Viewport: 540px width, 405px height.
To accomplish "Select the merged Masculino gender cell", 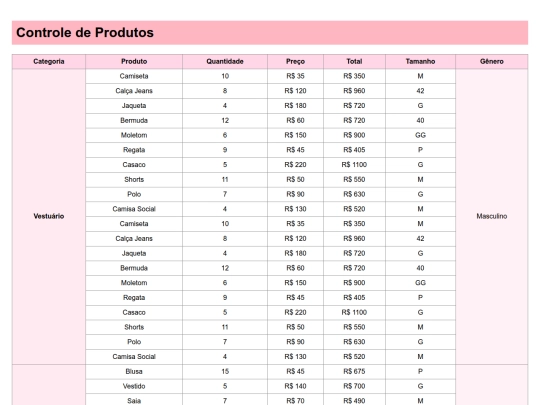I will (x=491, y=216).
